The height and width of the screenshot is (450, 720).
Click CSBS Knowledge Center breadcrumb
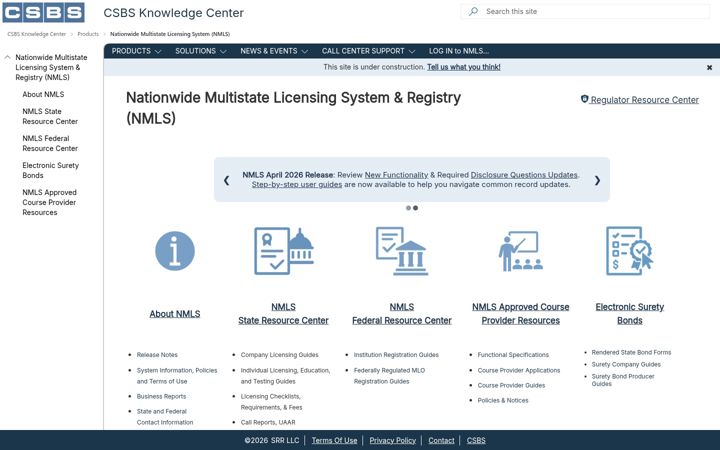click(x=37, y=34)
